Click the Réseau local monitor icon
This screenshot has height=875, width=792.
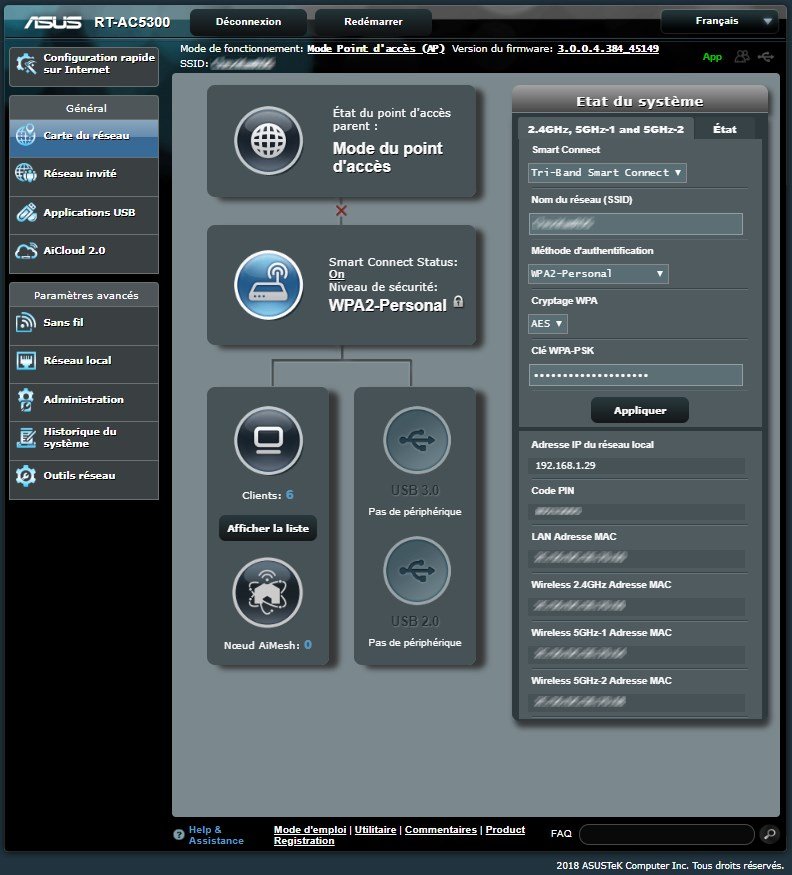[x=26, y=360]
